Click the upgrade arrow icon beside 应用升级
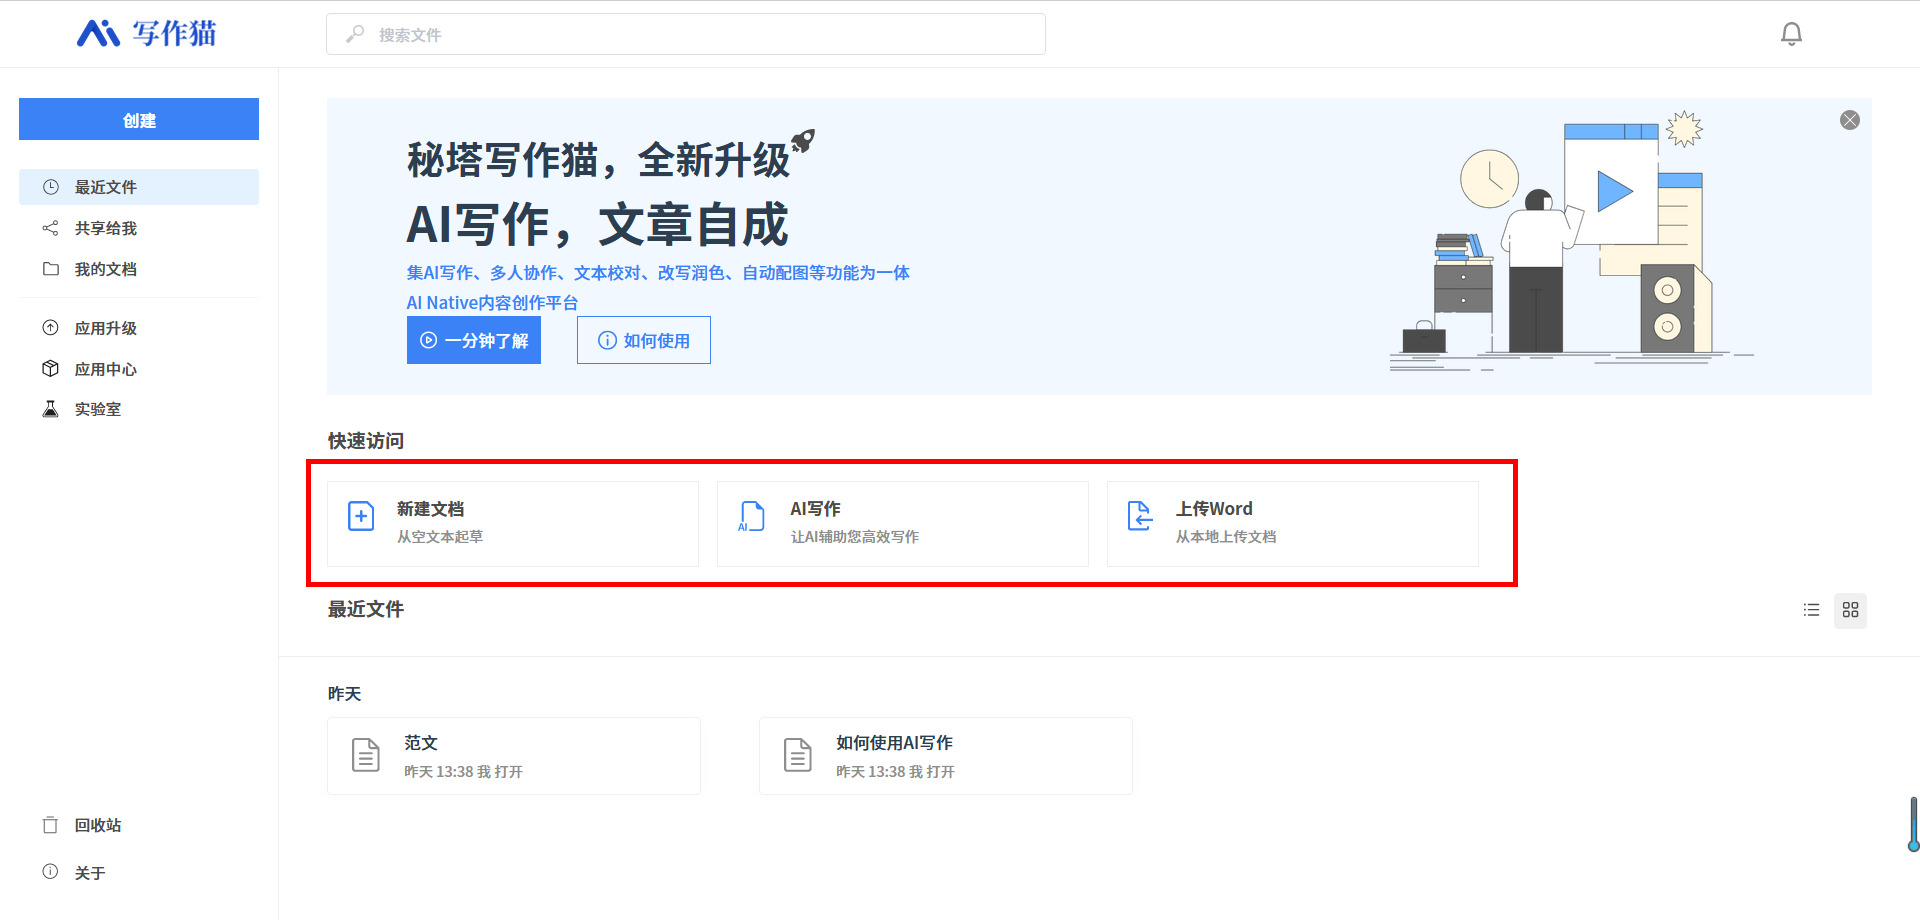1920x920 pixels. coord(51,328)
